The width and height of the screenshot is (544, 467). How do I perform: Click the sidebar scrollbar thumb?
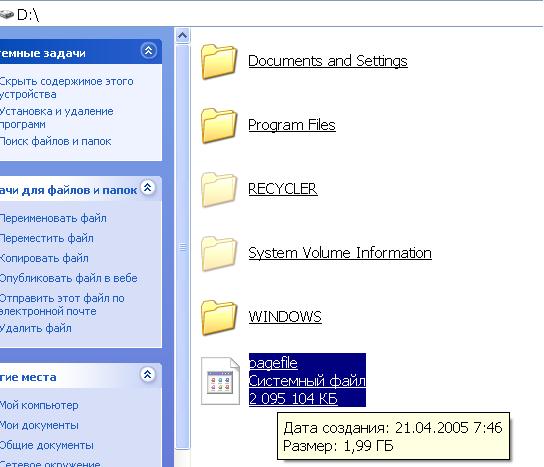182,247
